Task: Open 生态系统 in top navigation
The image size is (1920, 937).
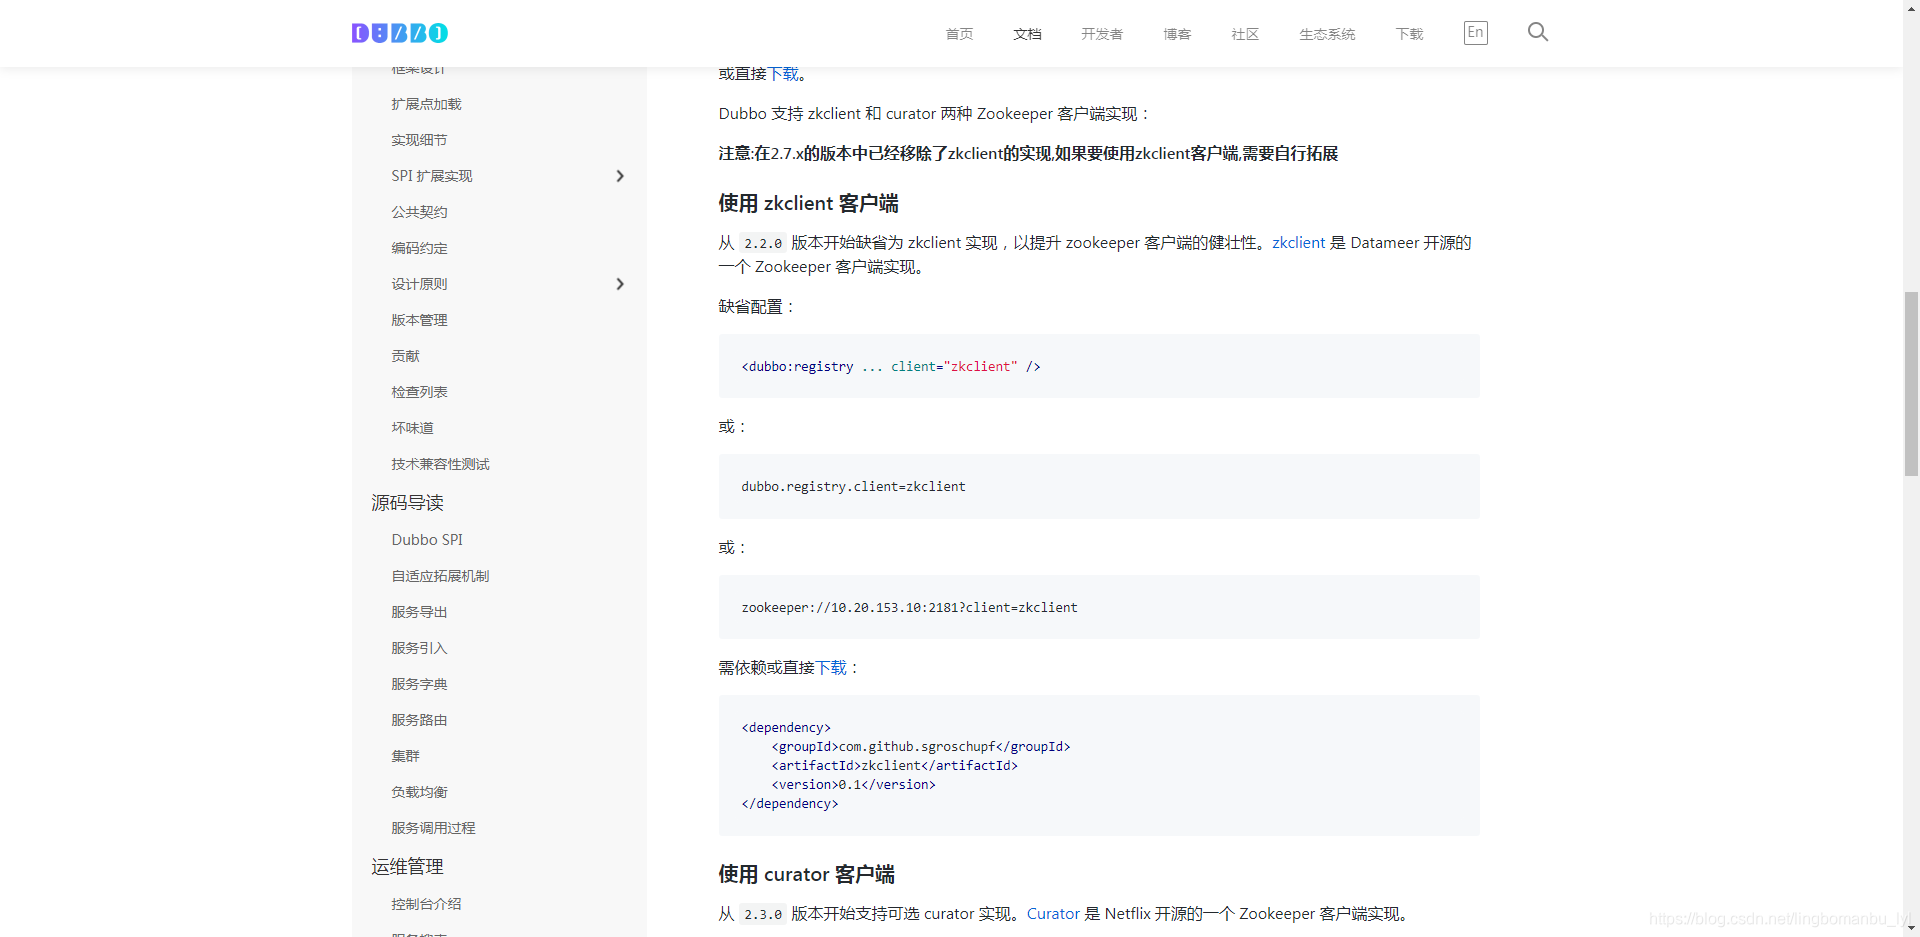Action: coord(1327,34)
